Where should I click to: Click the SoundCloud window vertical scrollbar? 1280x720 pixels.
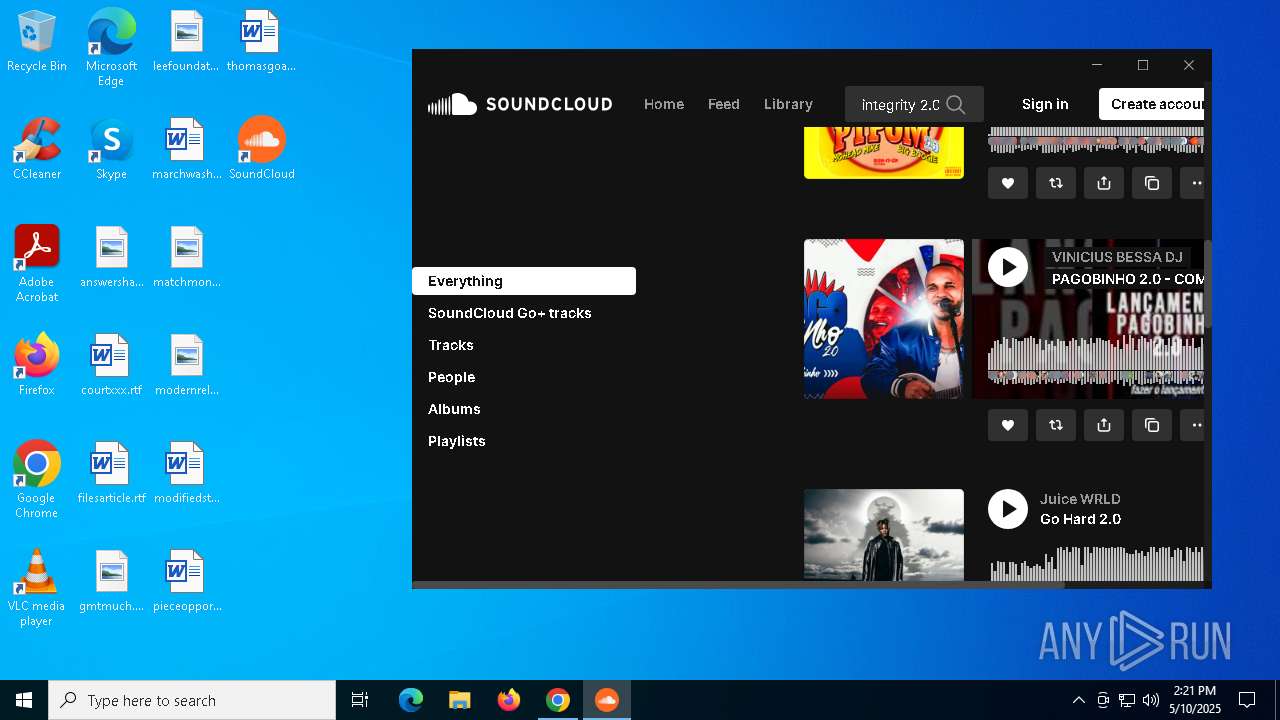click(x=1208, y=285)
